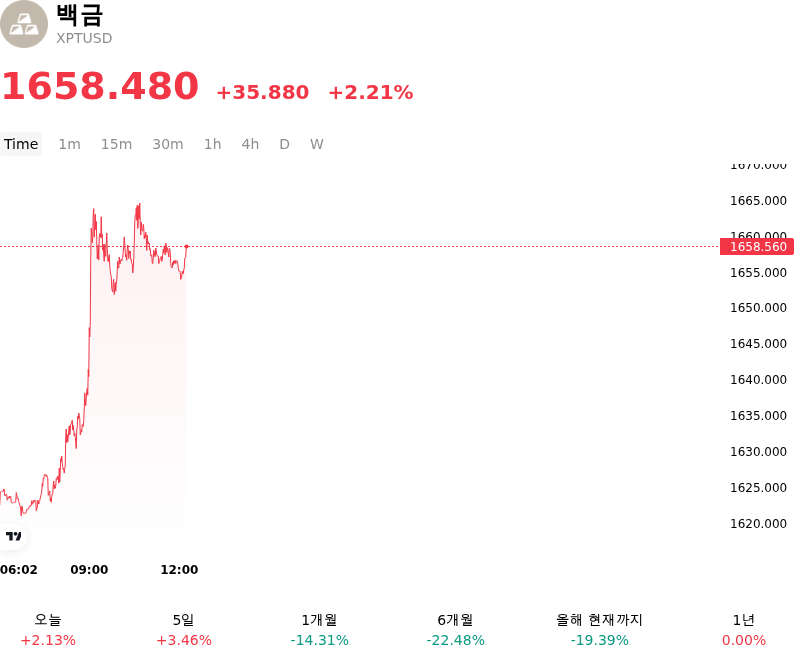Open the TradingView logo link
Viewport: 800px width, 660px height.
13,536
